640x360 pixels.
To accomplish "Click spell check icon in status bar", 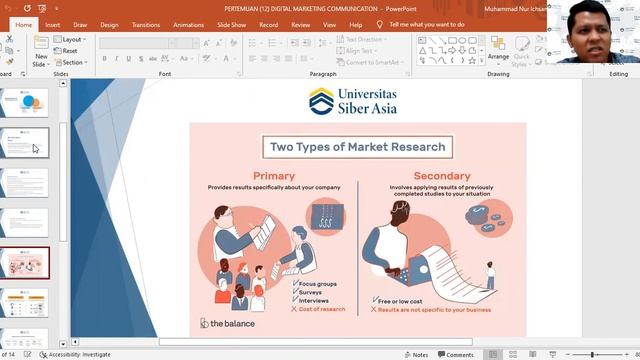I will [27, 354].
